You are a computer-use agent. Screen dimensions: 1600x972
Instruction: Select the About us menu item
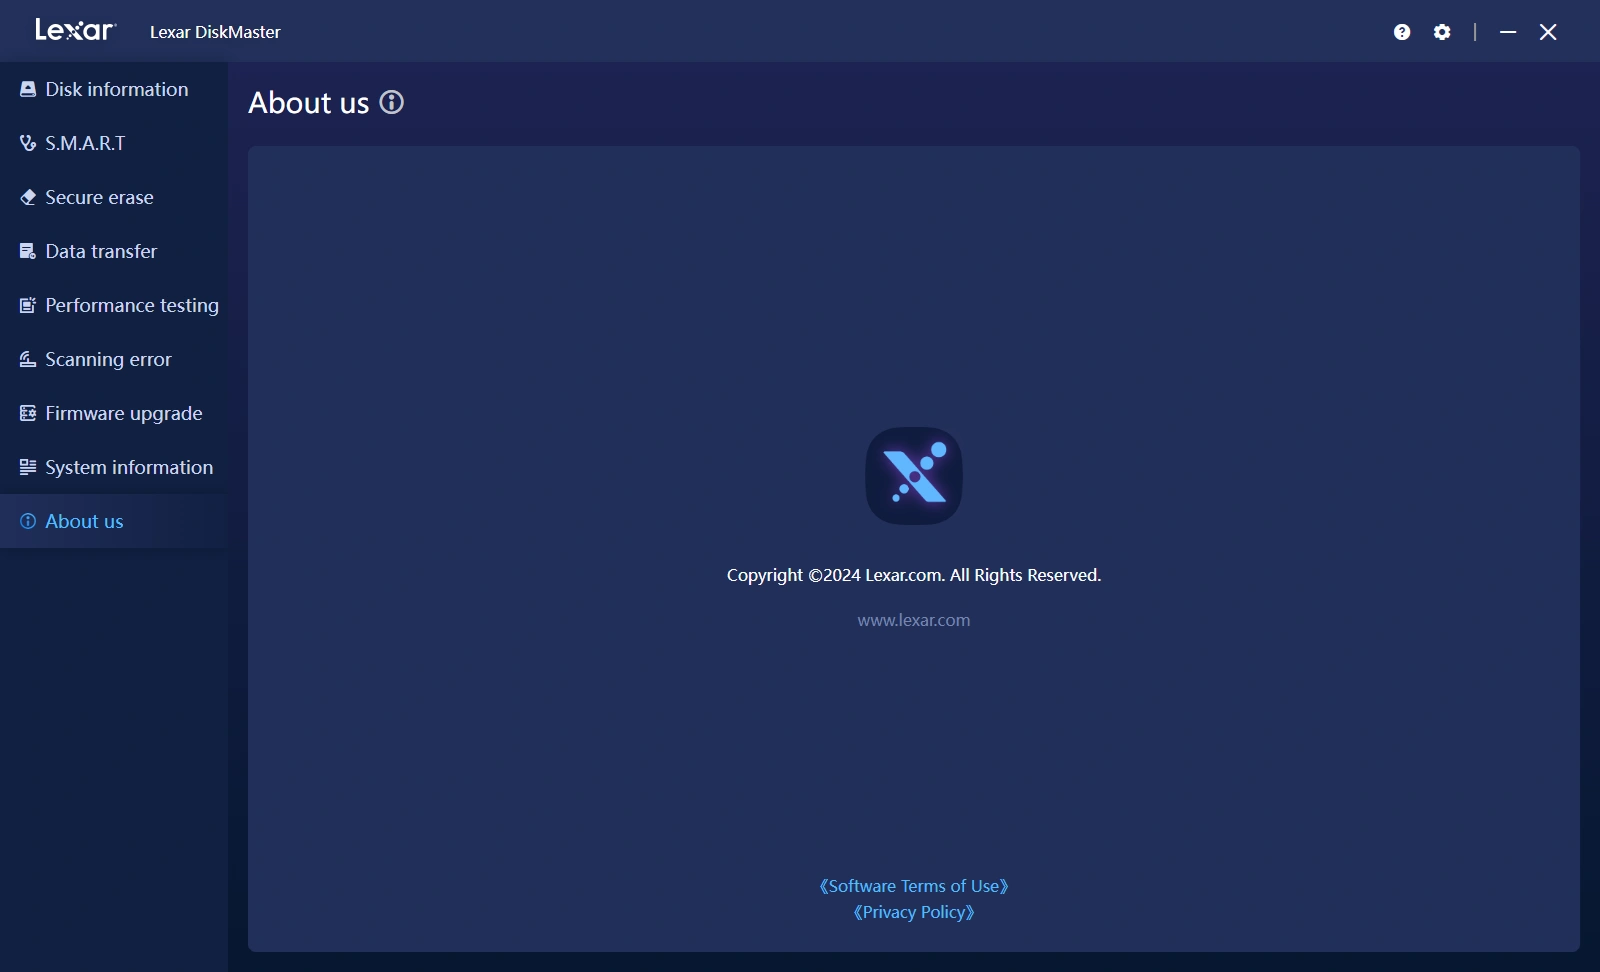[x=114, y=521]
